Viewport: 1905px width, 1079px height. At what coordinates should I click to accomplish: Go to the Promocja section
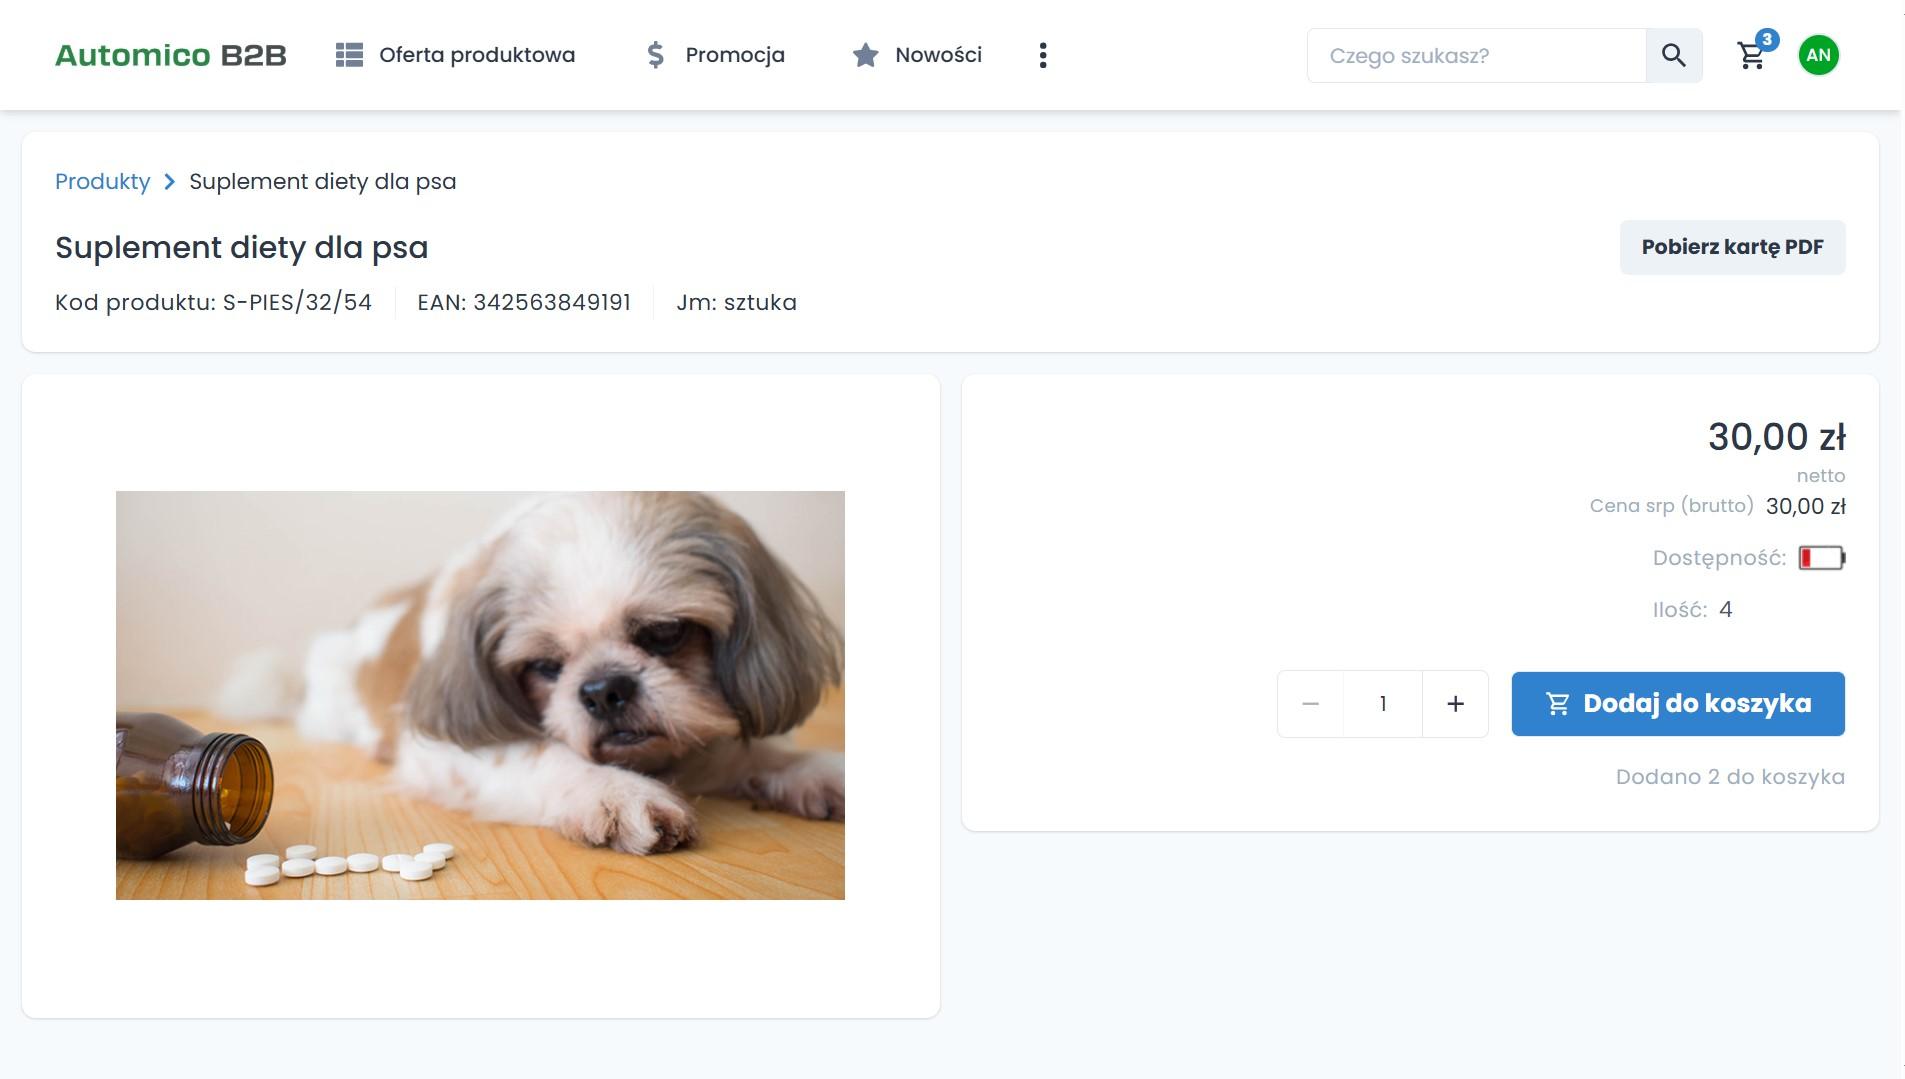tap(734, 55)
